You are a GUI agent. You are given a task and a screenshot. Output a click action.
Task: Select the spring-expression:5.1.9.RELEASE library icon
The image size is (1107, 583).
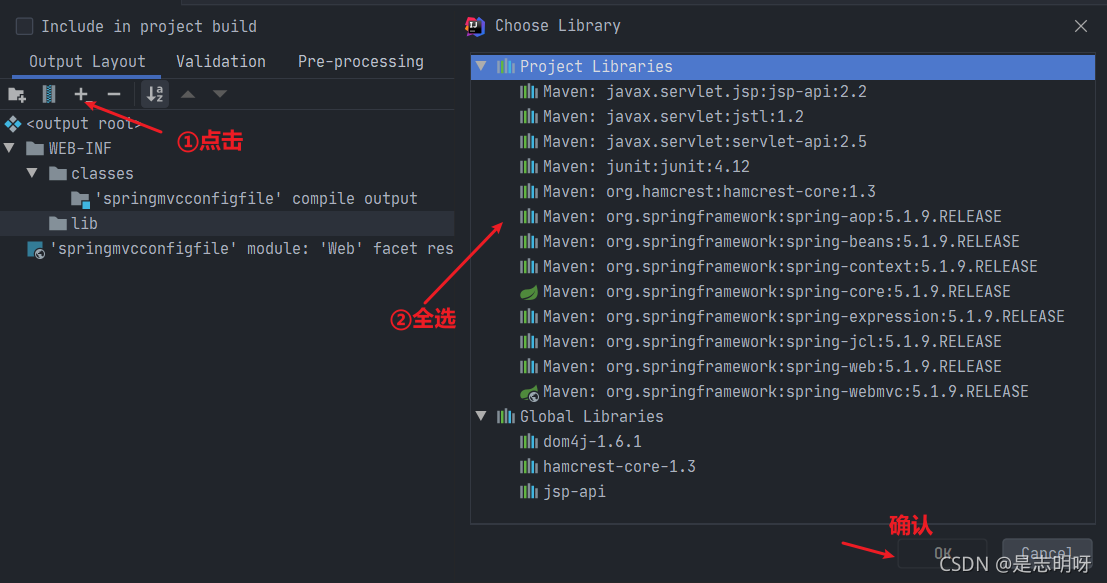[529, 316]
